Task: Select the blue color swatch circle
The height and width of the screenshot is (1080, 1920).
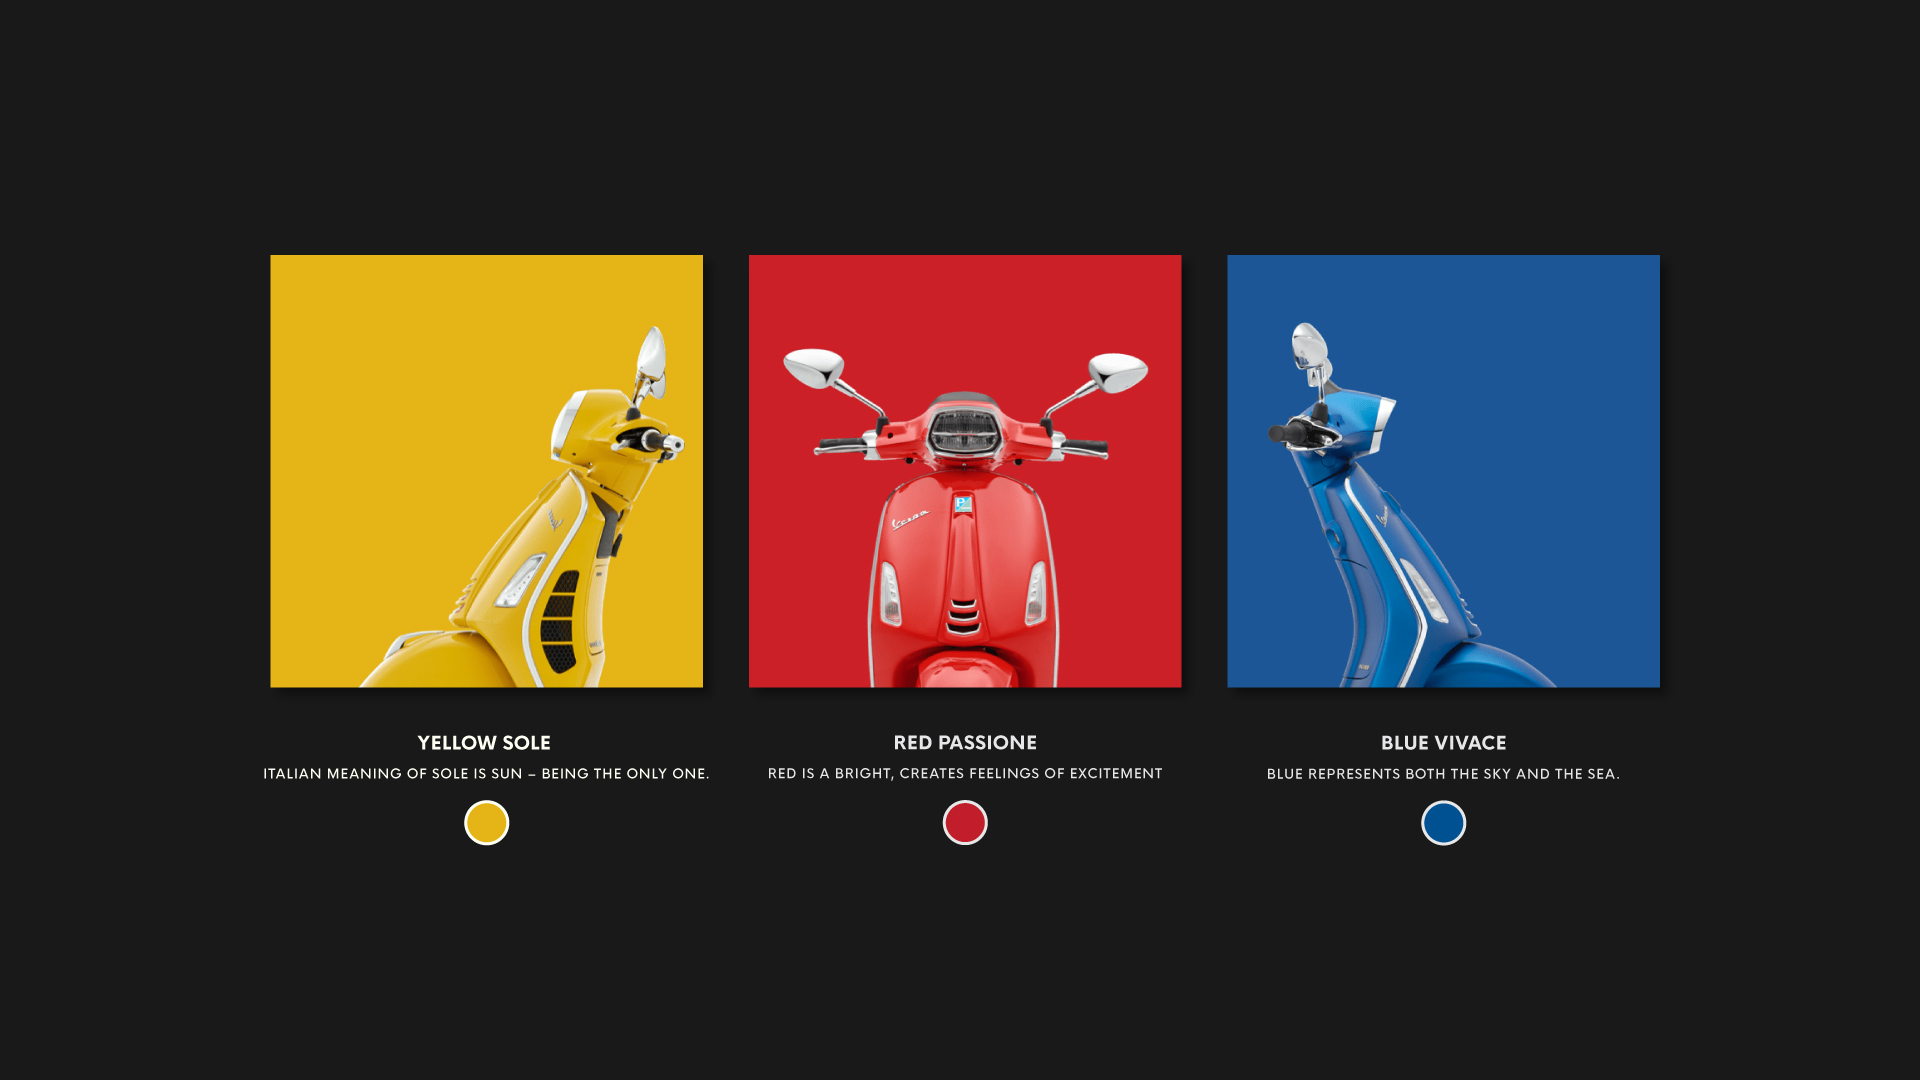Action: (1443, 823)
